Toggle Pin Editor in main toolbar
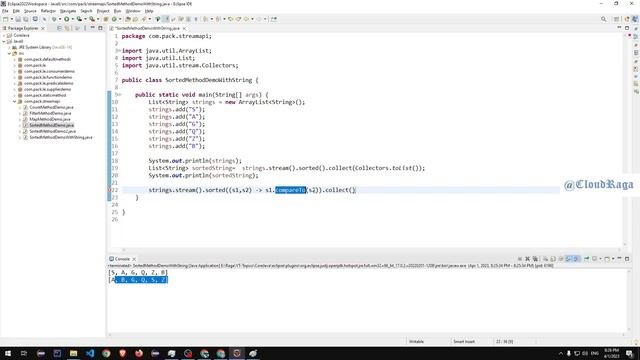Screen dimensions: 640x360 pyautogui.click(x=274, y=19)
